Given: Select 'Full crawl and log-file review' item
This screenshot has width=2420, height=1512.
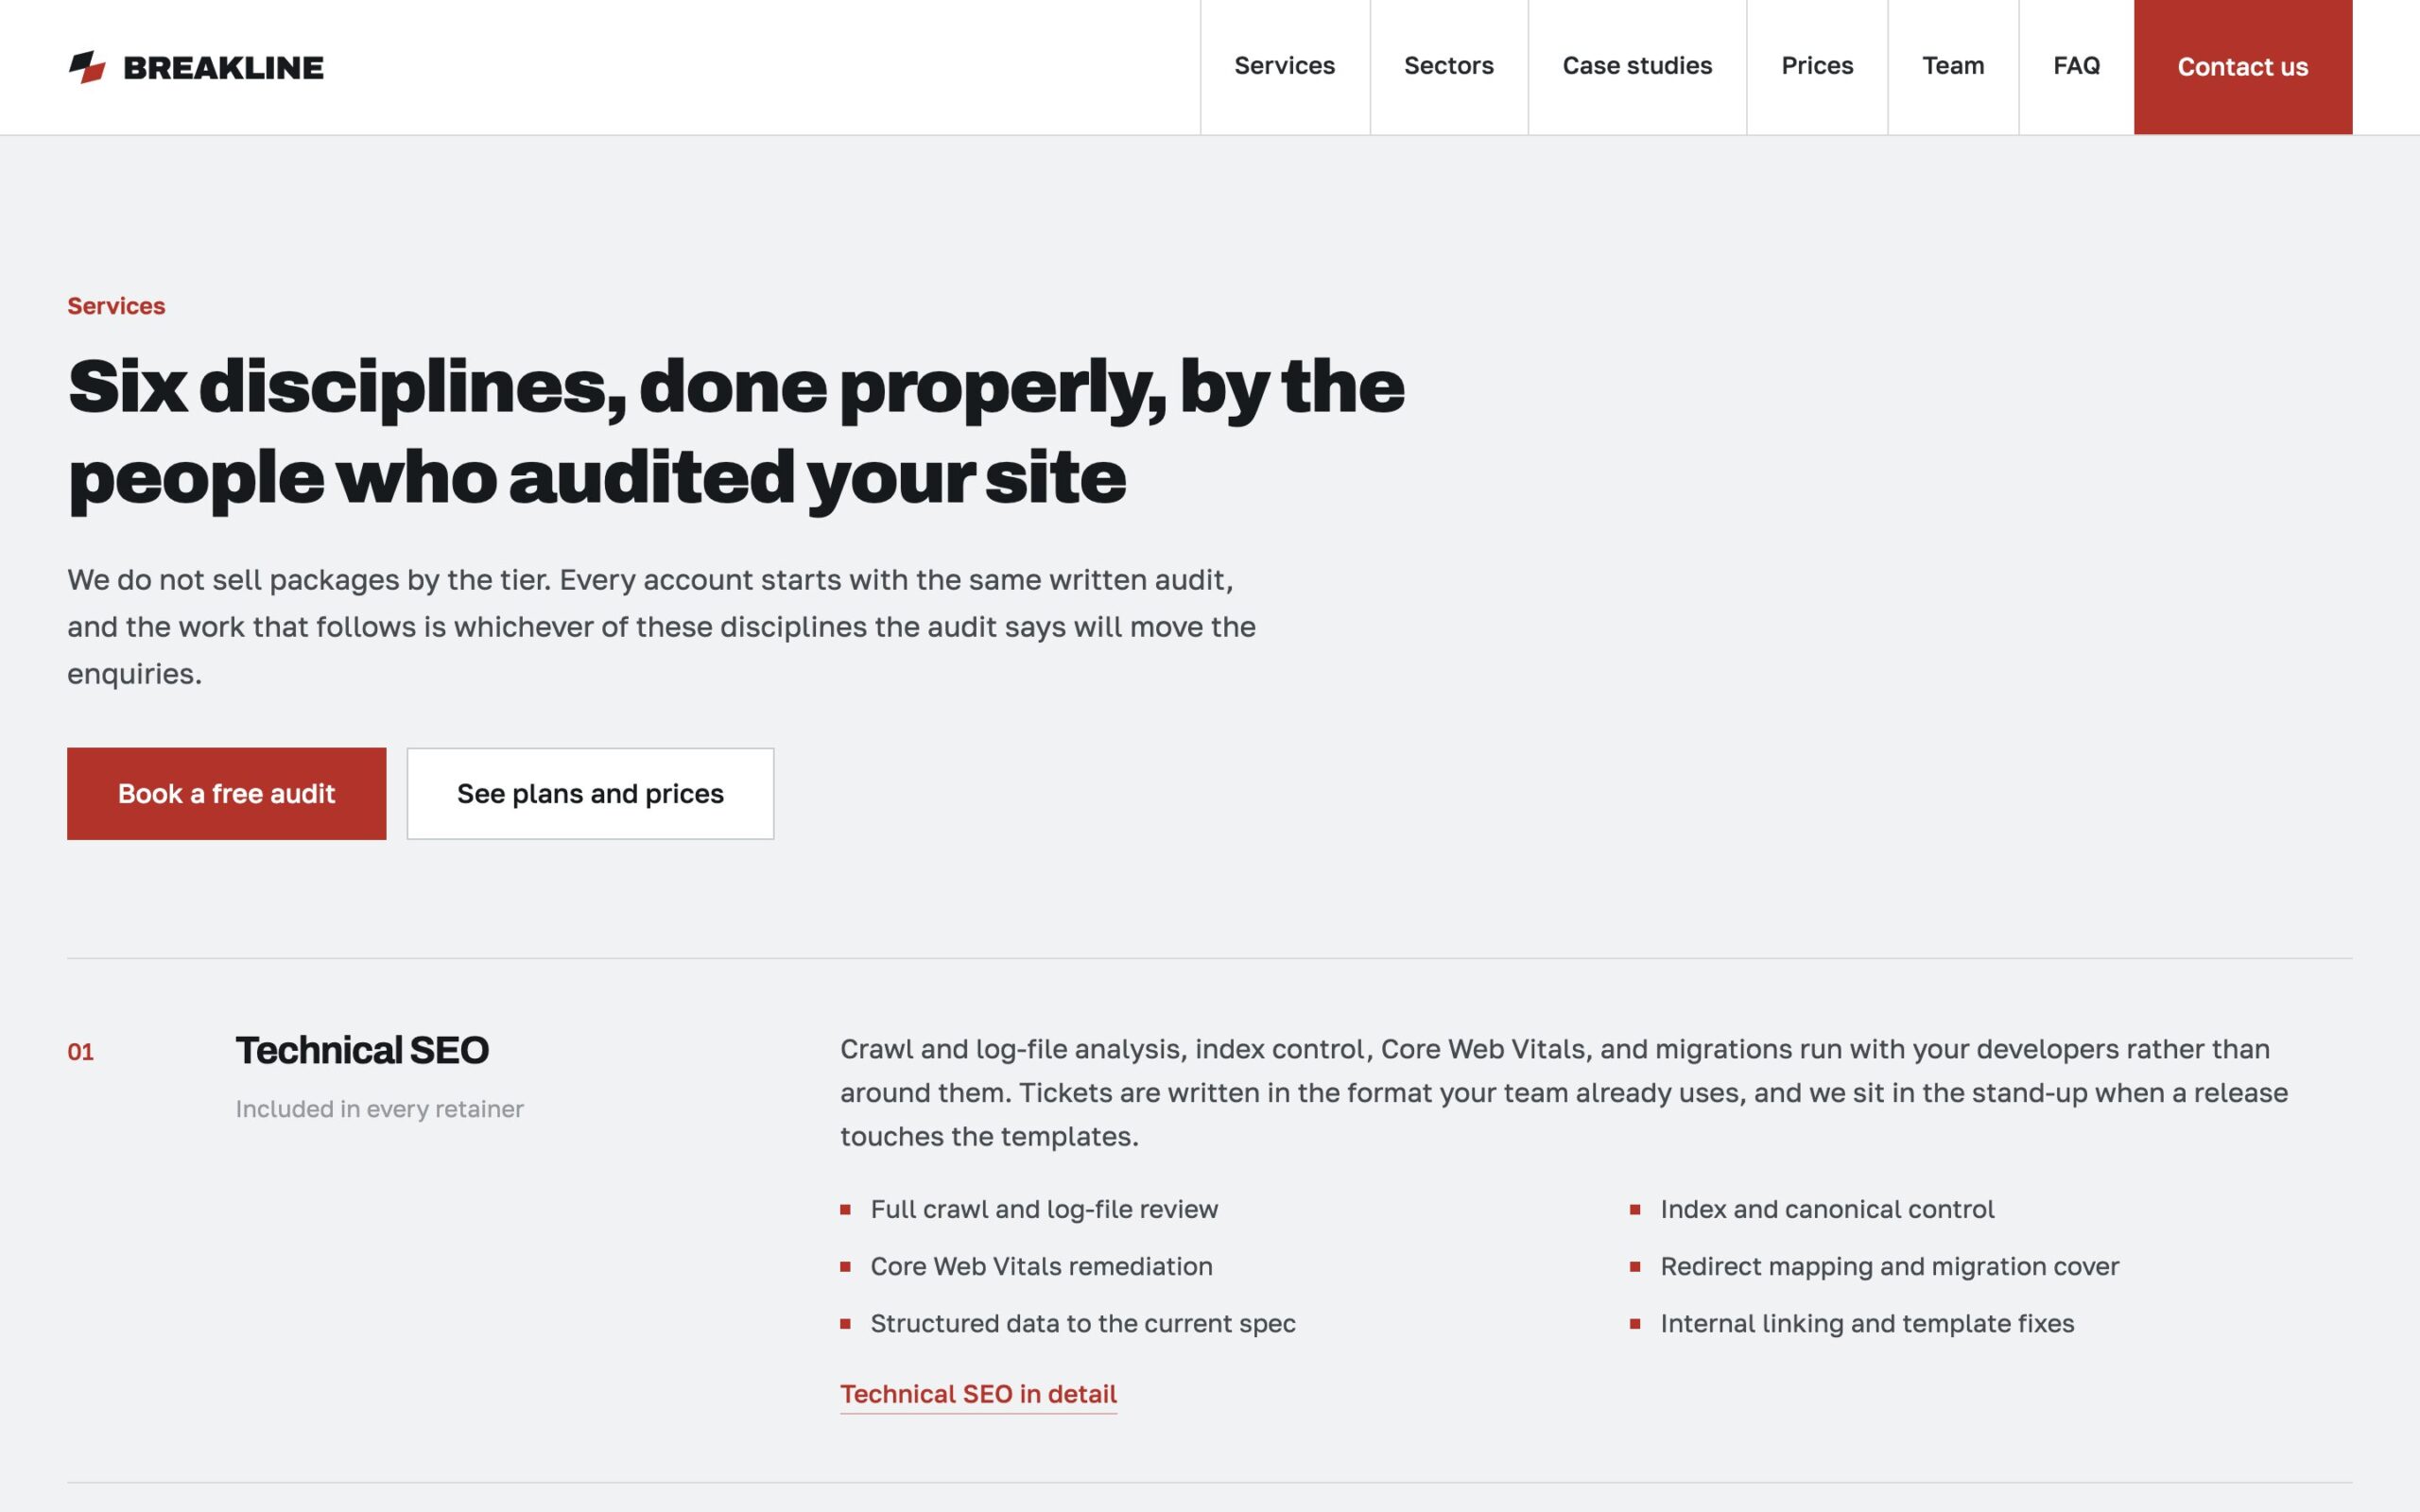Looking at the screenshot, I should [x=1044, y=1209].
